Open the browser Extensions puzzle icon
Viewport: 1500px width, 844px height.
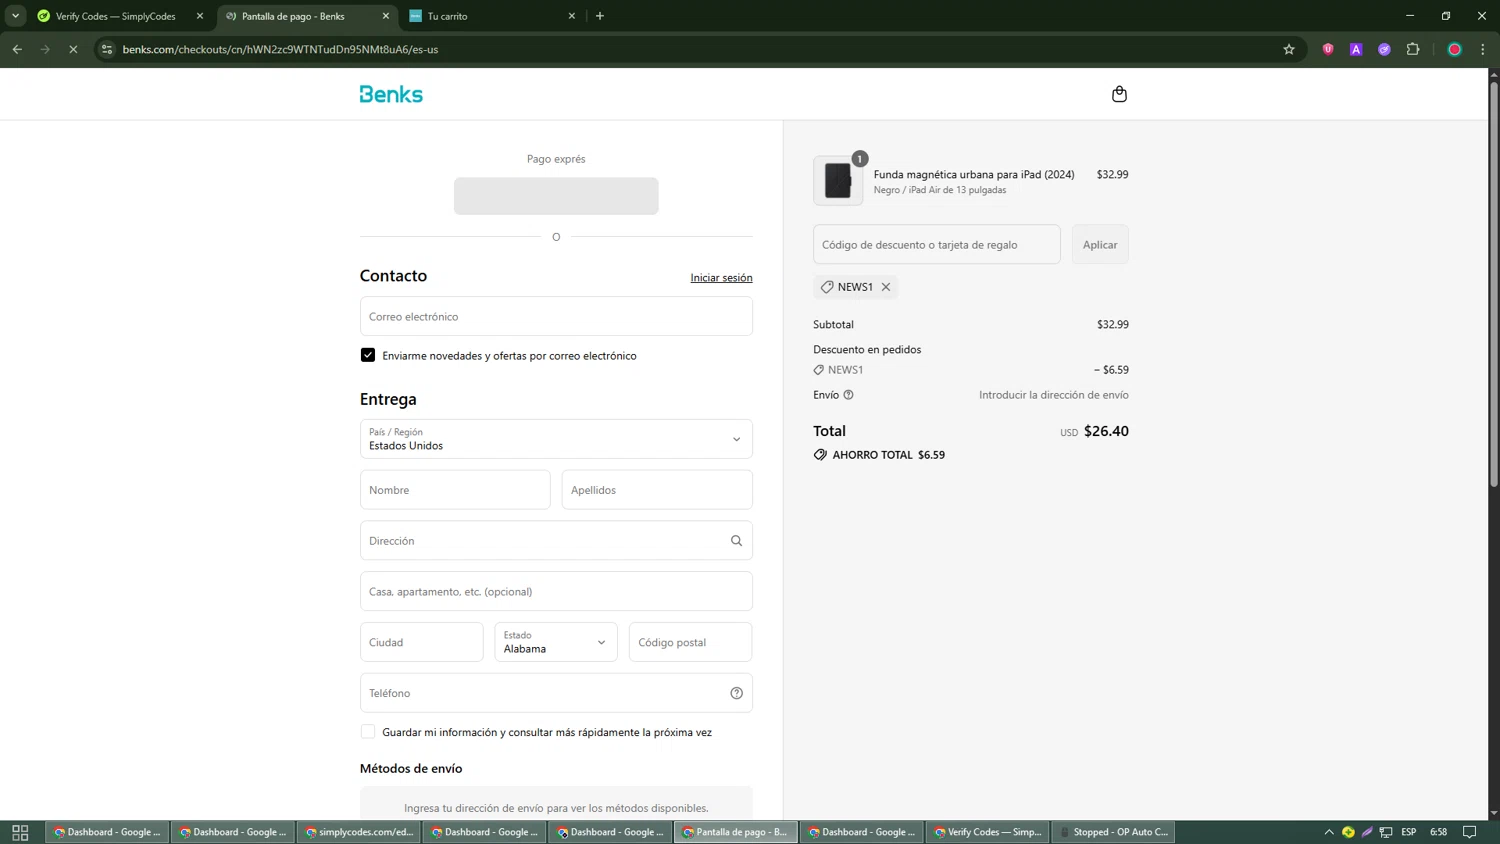tap(1413, 49)
